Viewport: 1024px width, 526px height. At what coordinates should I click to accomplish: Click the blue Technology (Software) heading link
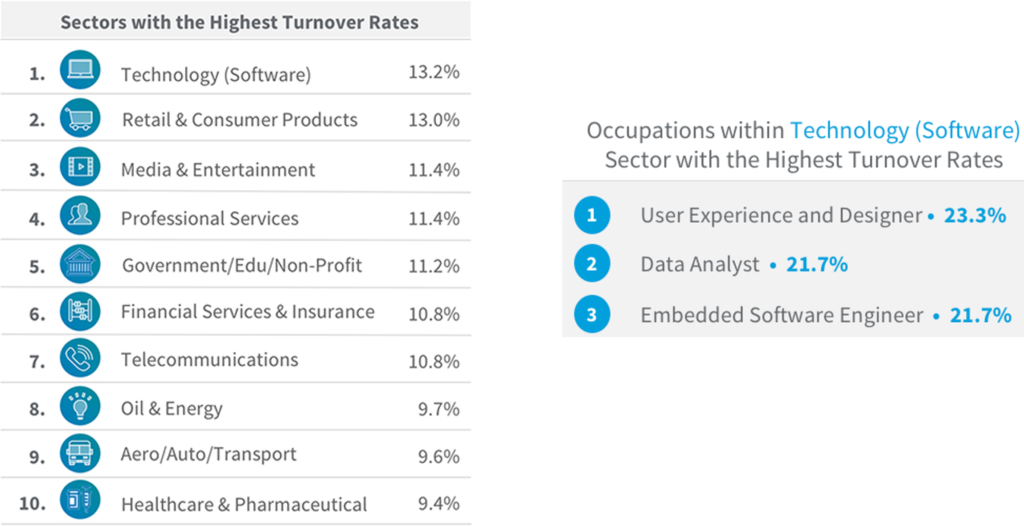click(904, 131)
